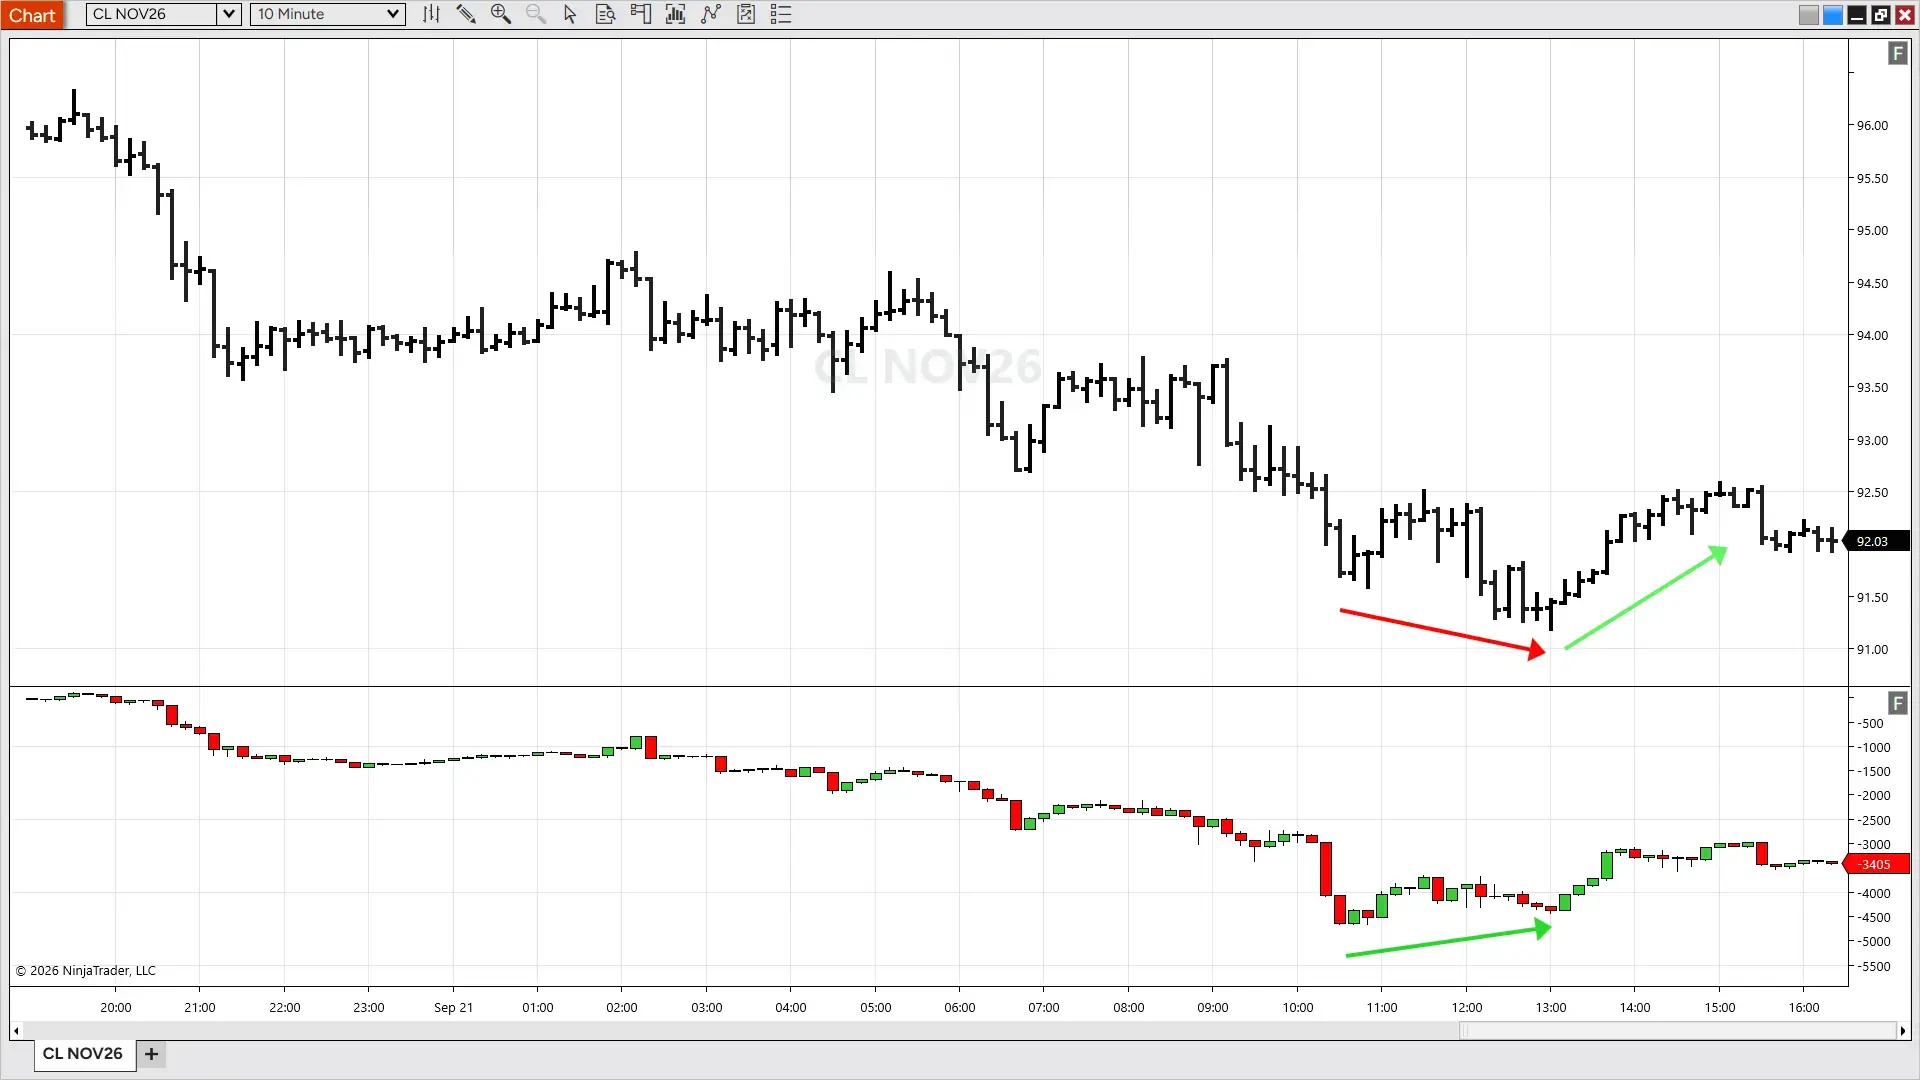Click the -500 indicator axis label

(x=1871, y=723)
